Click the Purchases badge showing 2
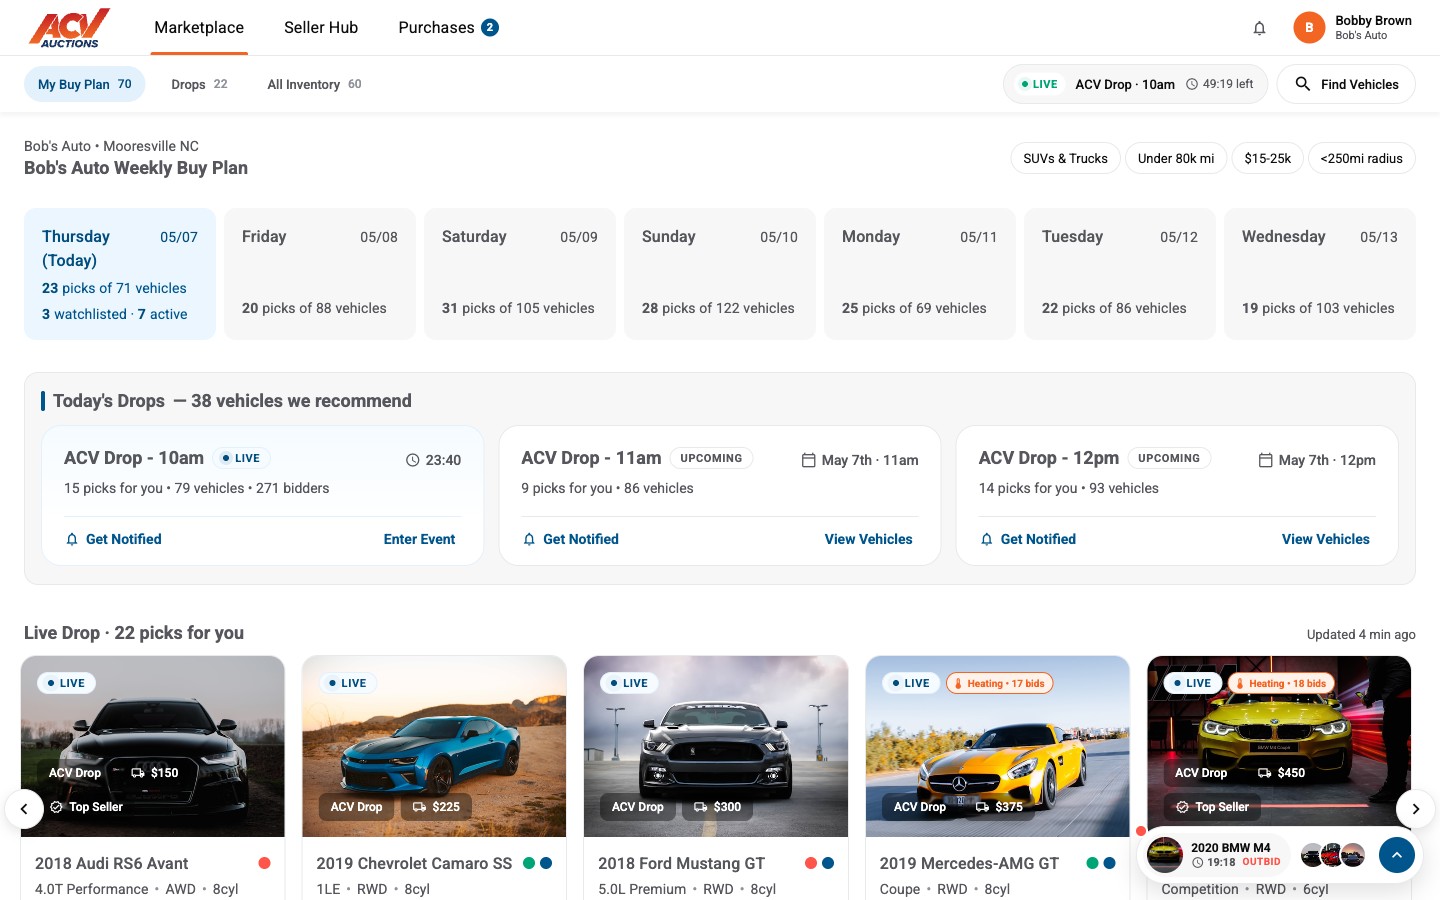 490,28
